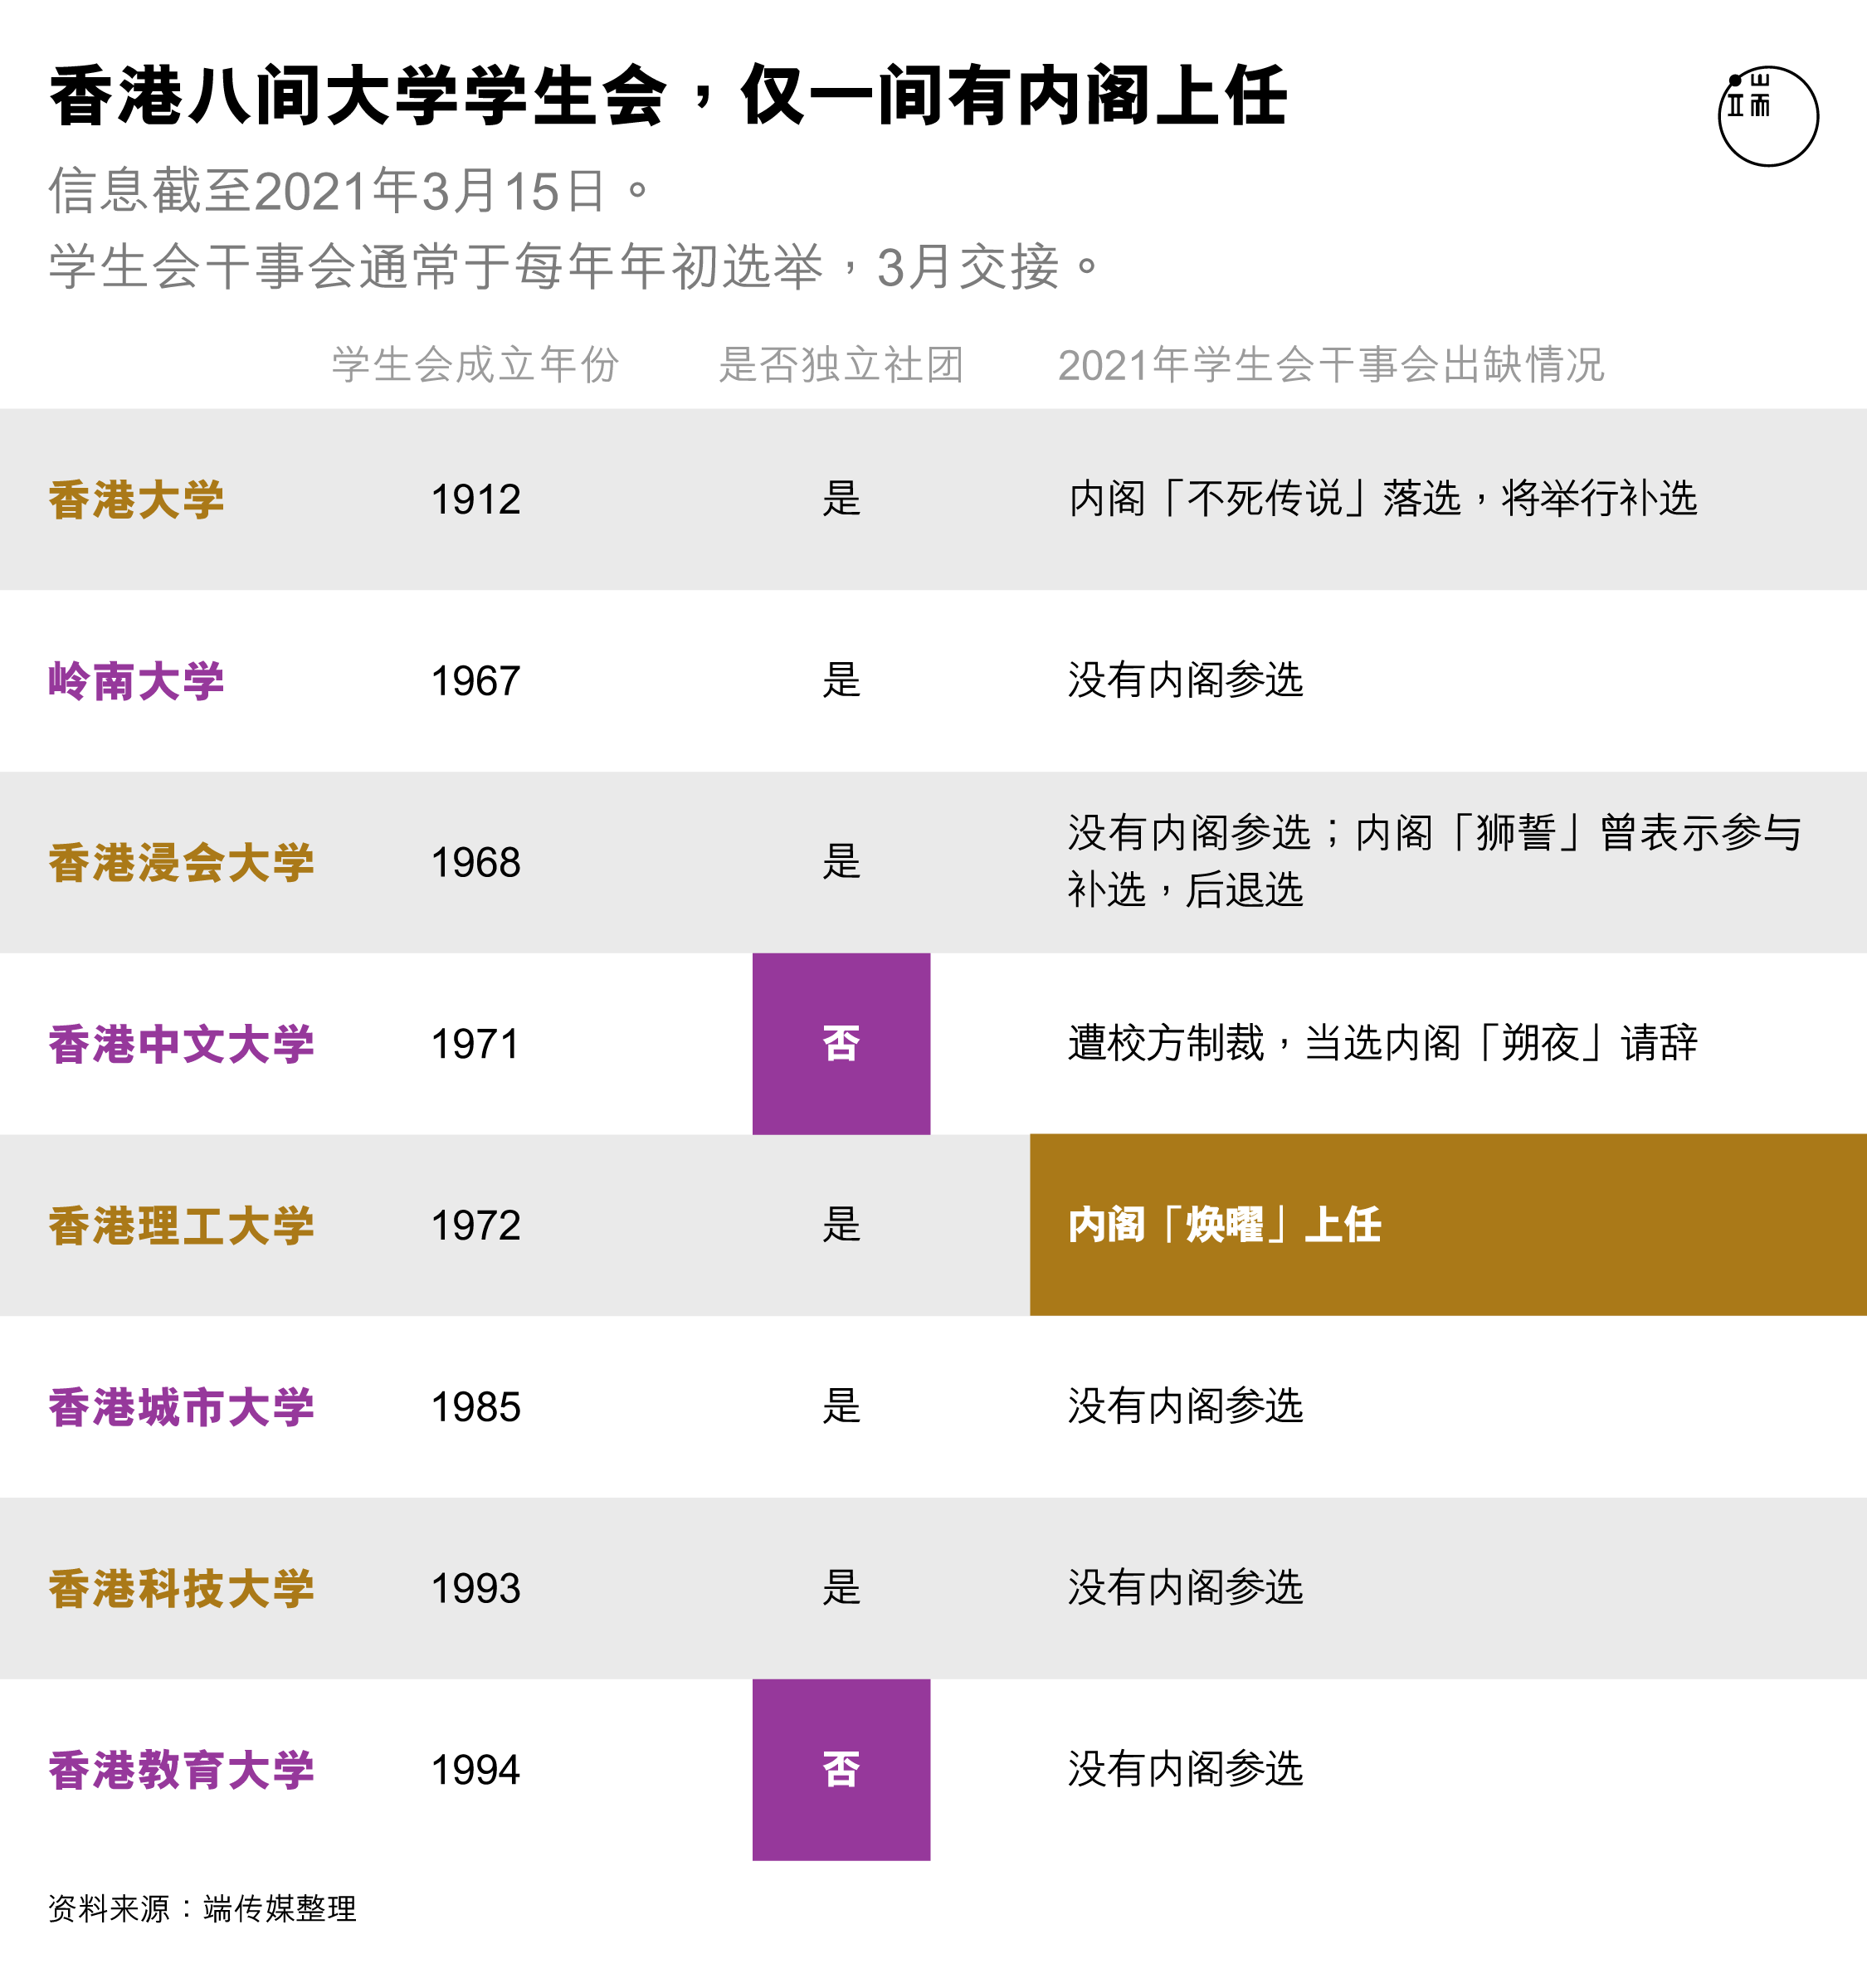Click the 遭校方制裁 status text for 香港中文大学
1867x1988 pixels.
point(1166,1044)
